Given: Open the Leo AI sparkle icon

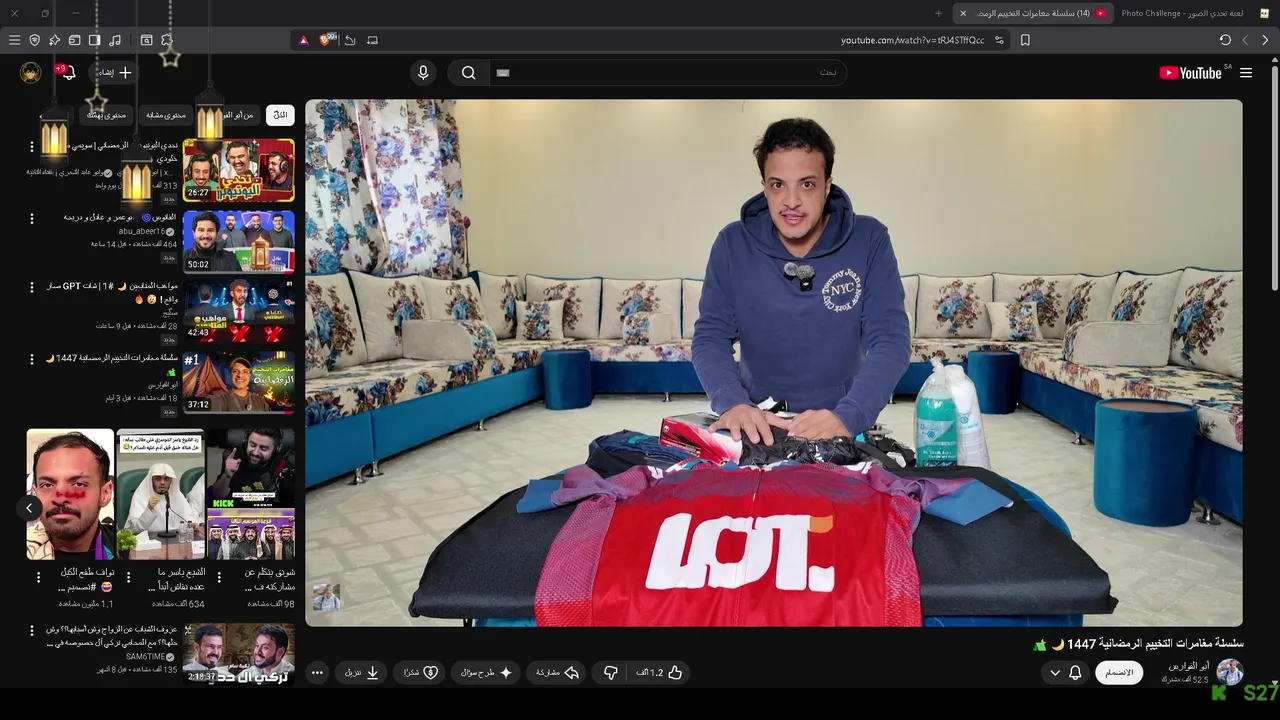Looking at the screenshot, I should 54,40.
